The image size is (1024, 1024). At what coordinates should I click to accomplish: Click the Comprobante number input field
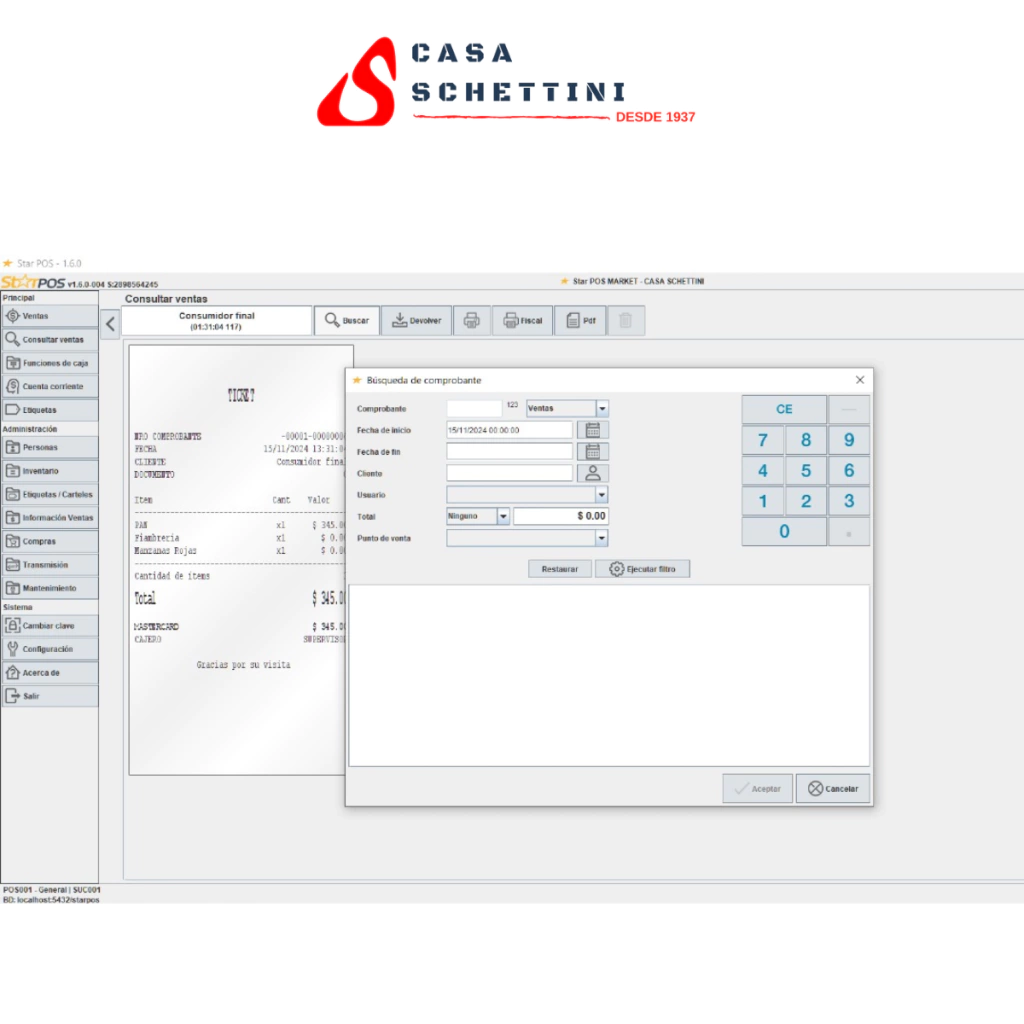474,408
